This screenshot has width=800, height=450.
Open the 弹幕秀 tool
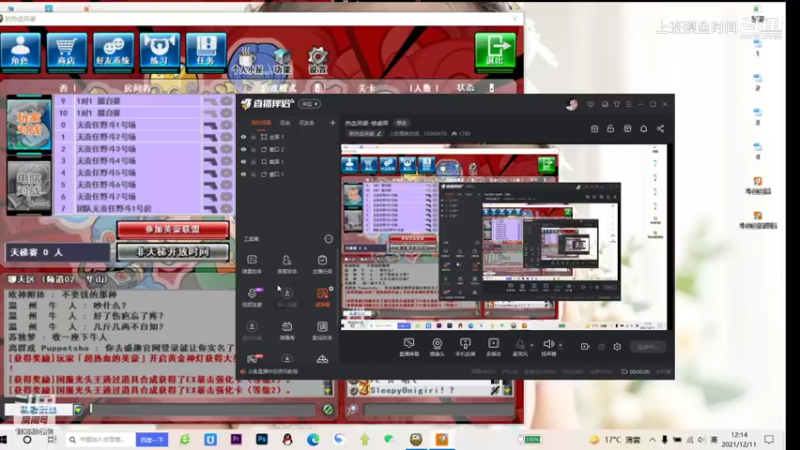point(287,331)
